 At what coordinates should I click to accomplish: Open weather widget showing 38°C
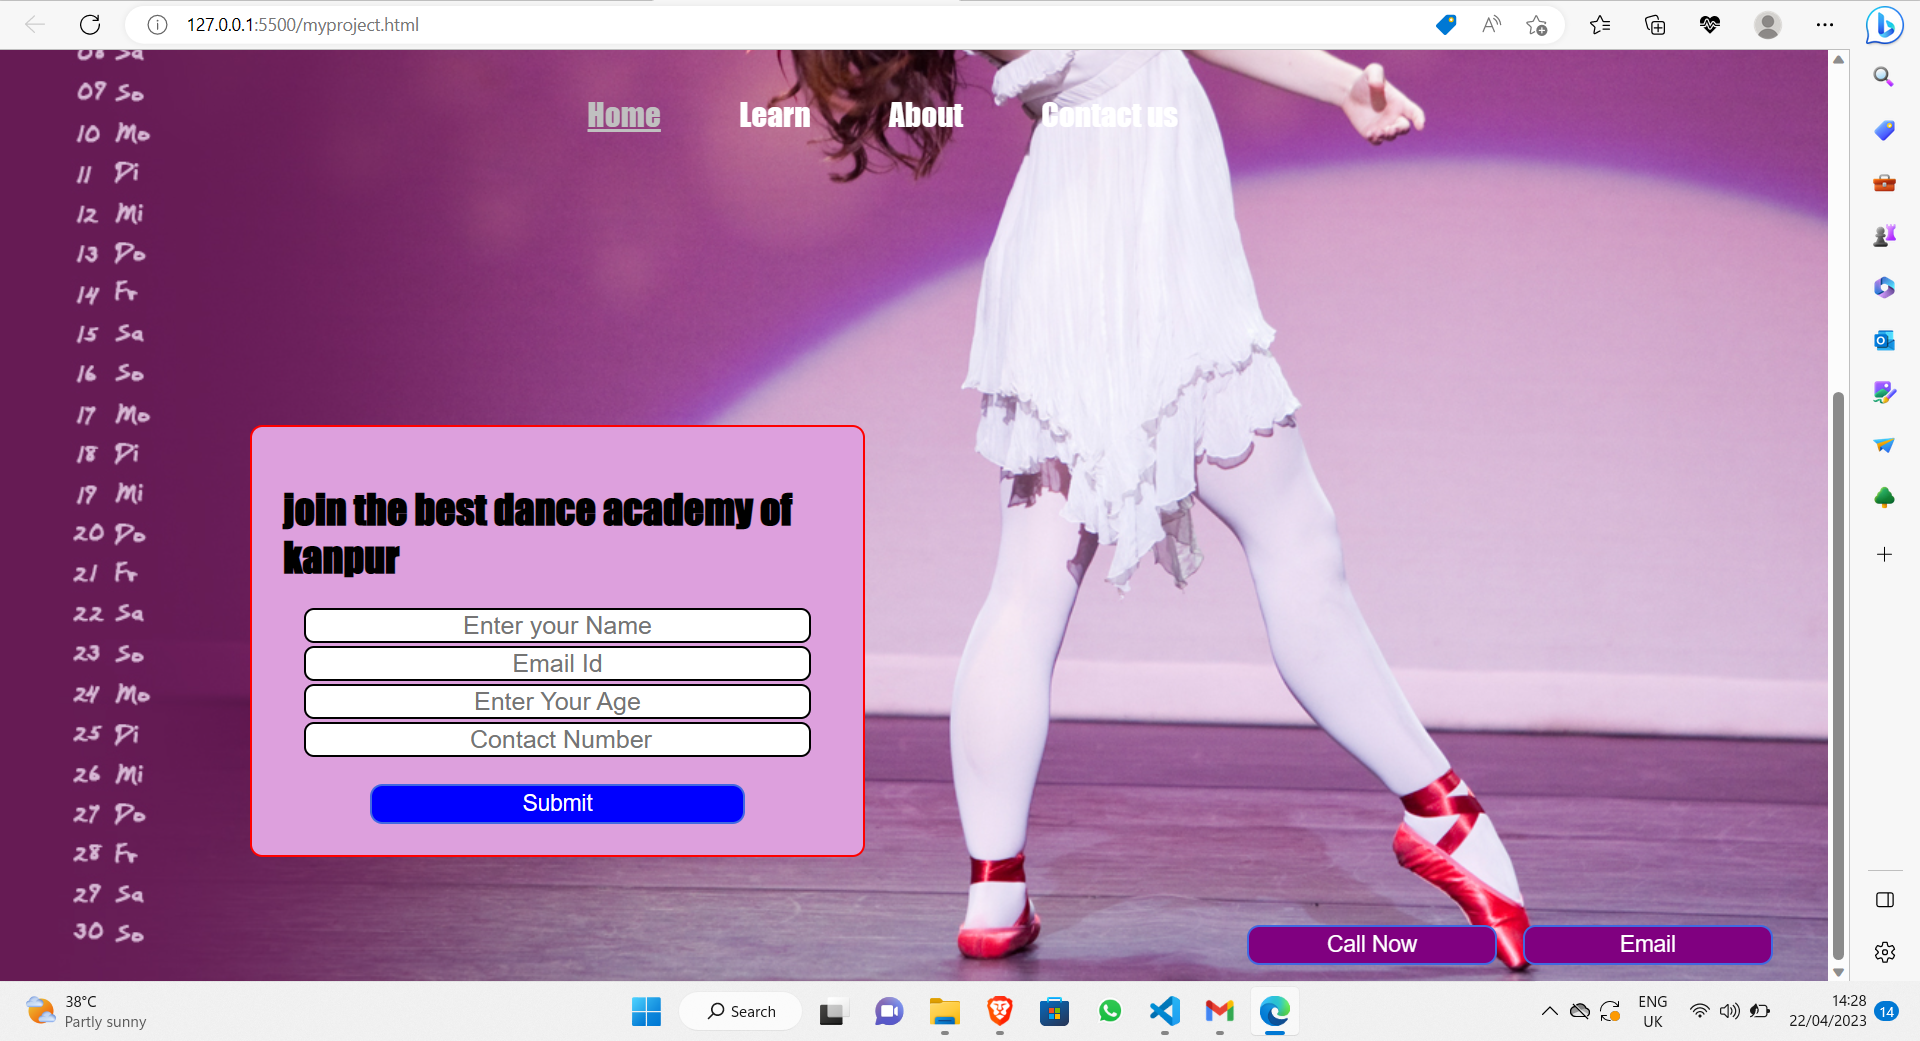[86, 1012]
